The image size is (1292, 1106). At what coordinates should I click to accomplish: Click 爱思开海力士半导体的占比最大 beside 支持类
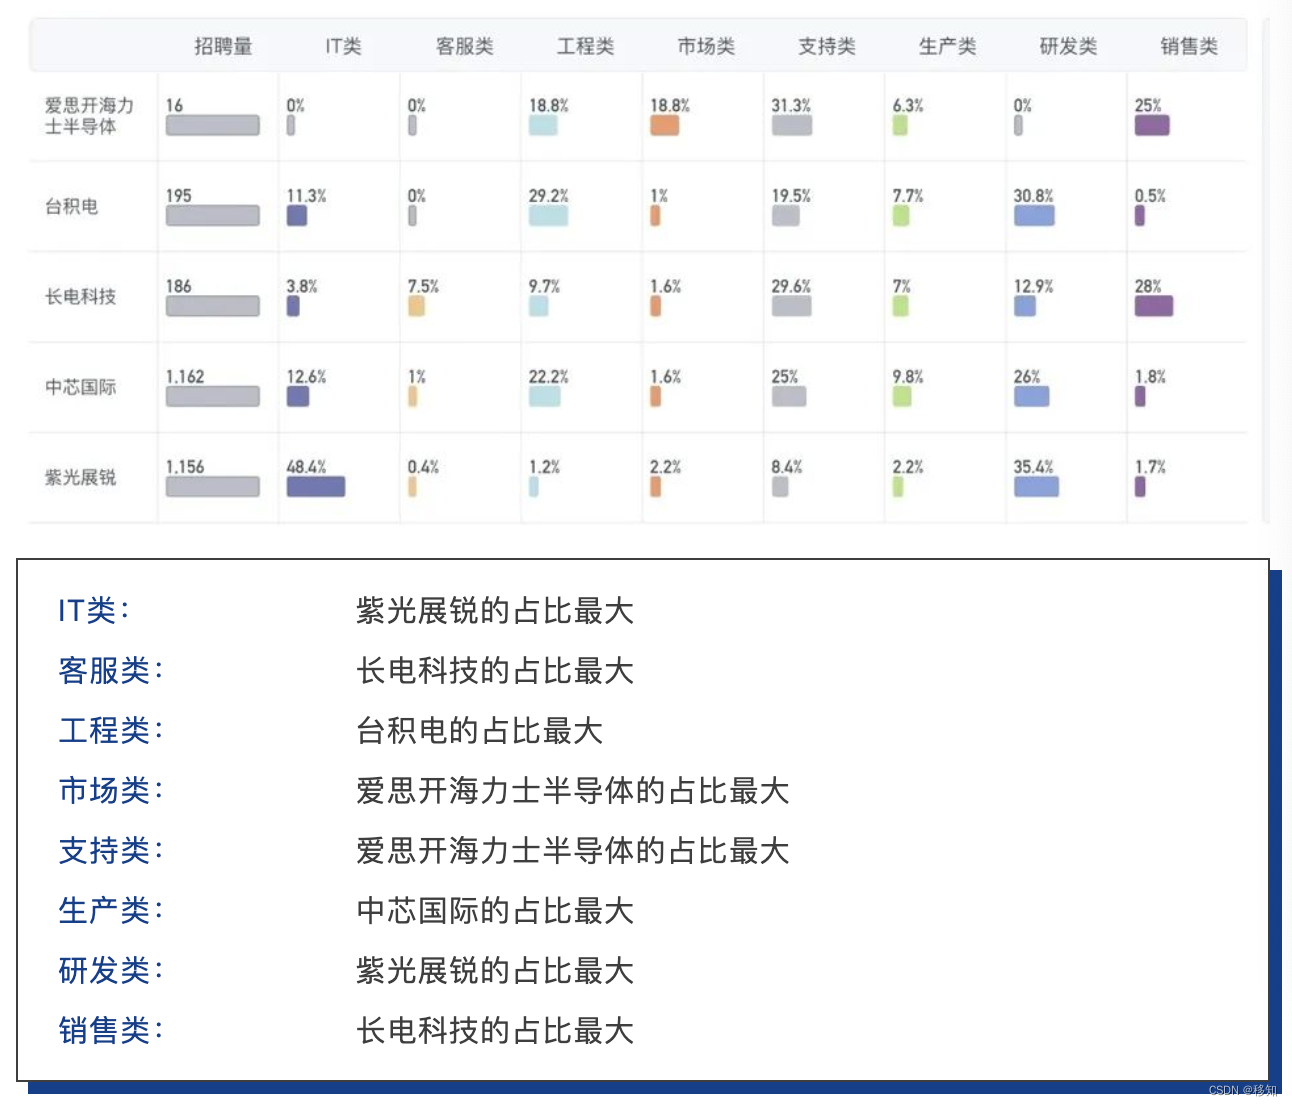point(573,850)
